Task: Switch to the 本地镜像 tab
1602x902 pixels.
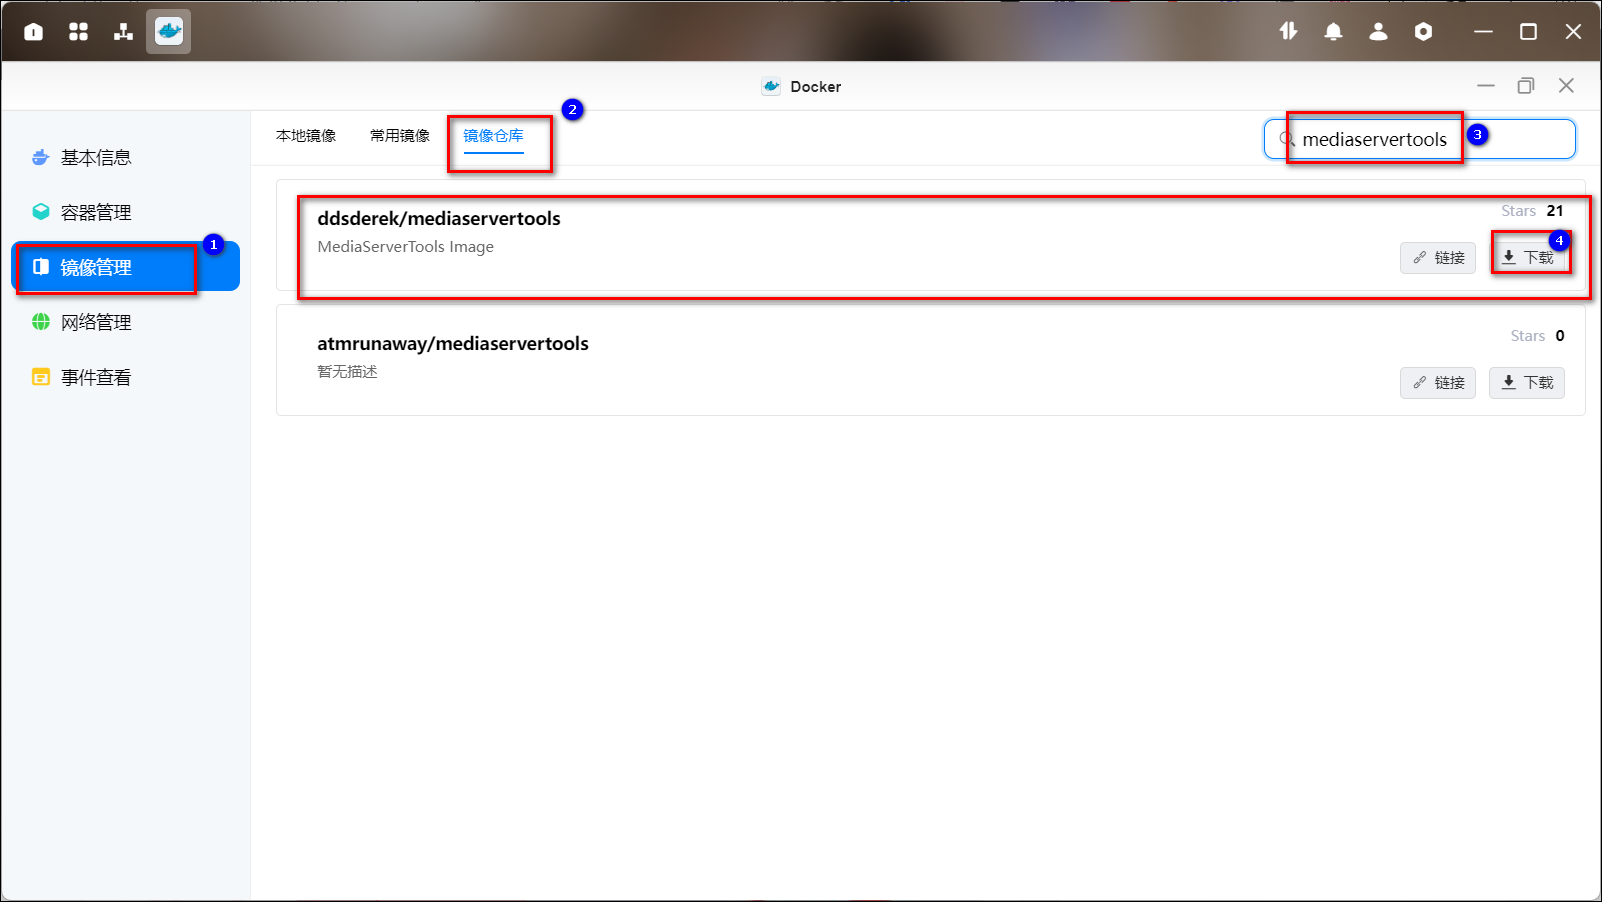Action: click(306, 136)
